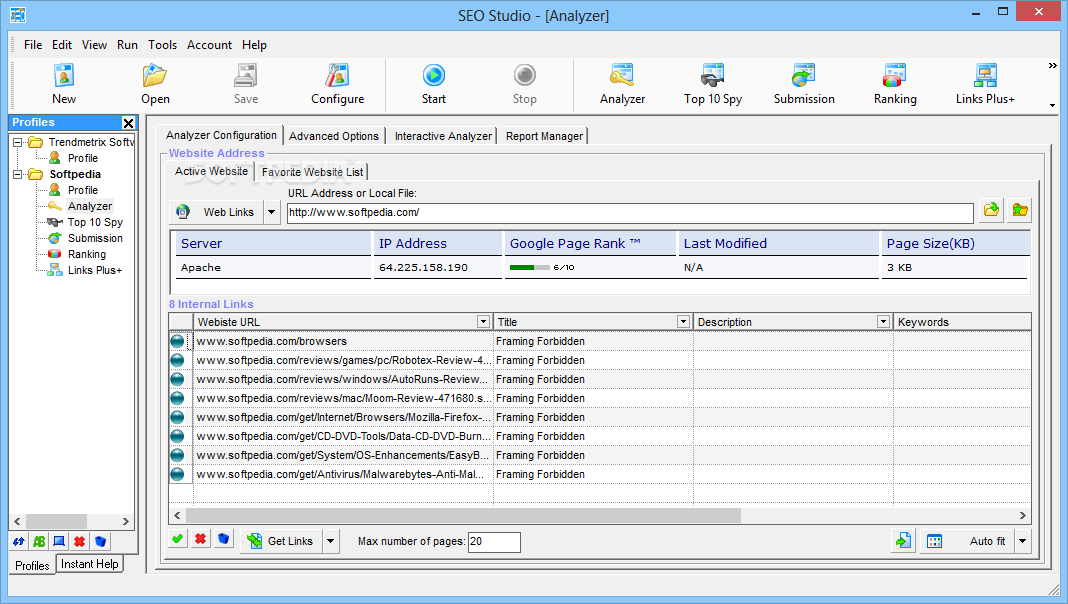Click the blue cube icon under Profiles panel

coord(100,541)
